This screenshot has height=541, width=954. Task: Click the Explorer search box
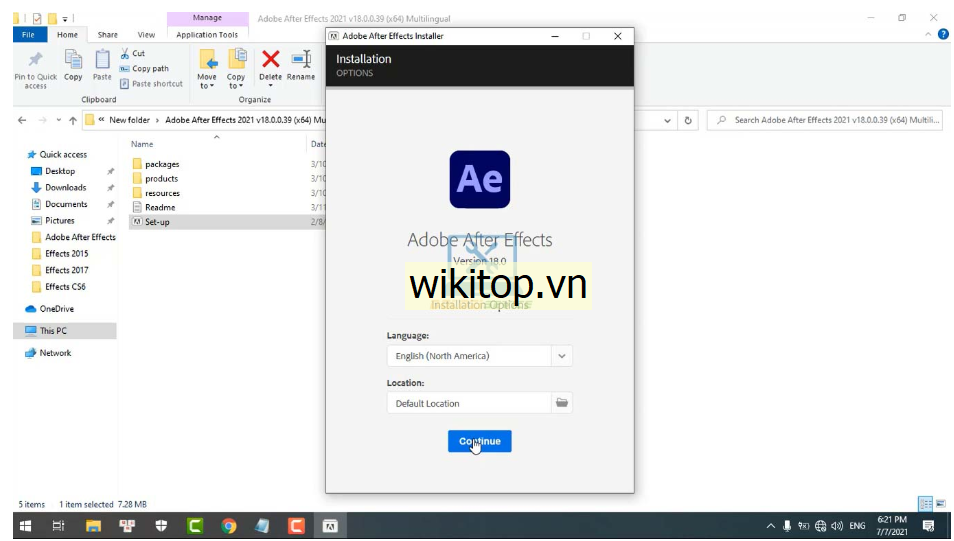(825, 120)
